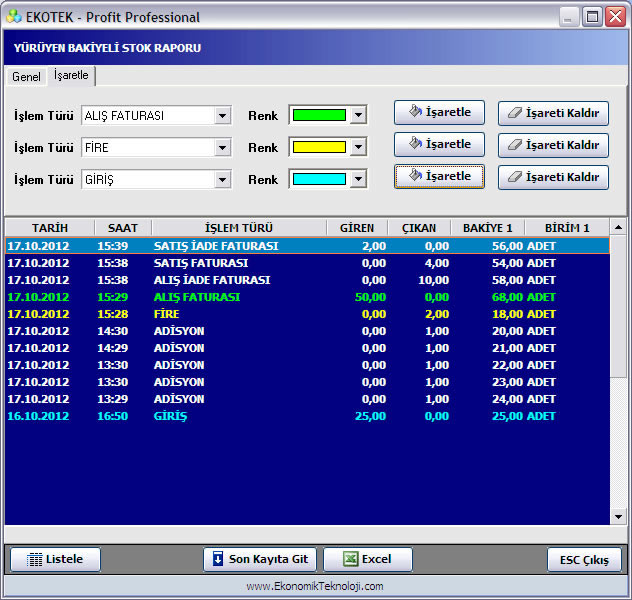Screen dimensions: 632x600
Task: Click İşaretle button text for ALIŞ FATURASI row
Action: point(448,112)
